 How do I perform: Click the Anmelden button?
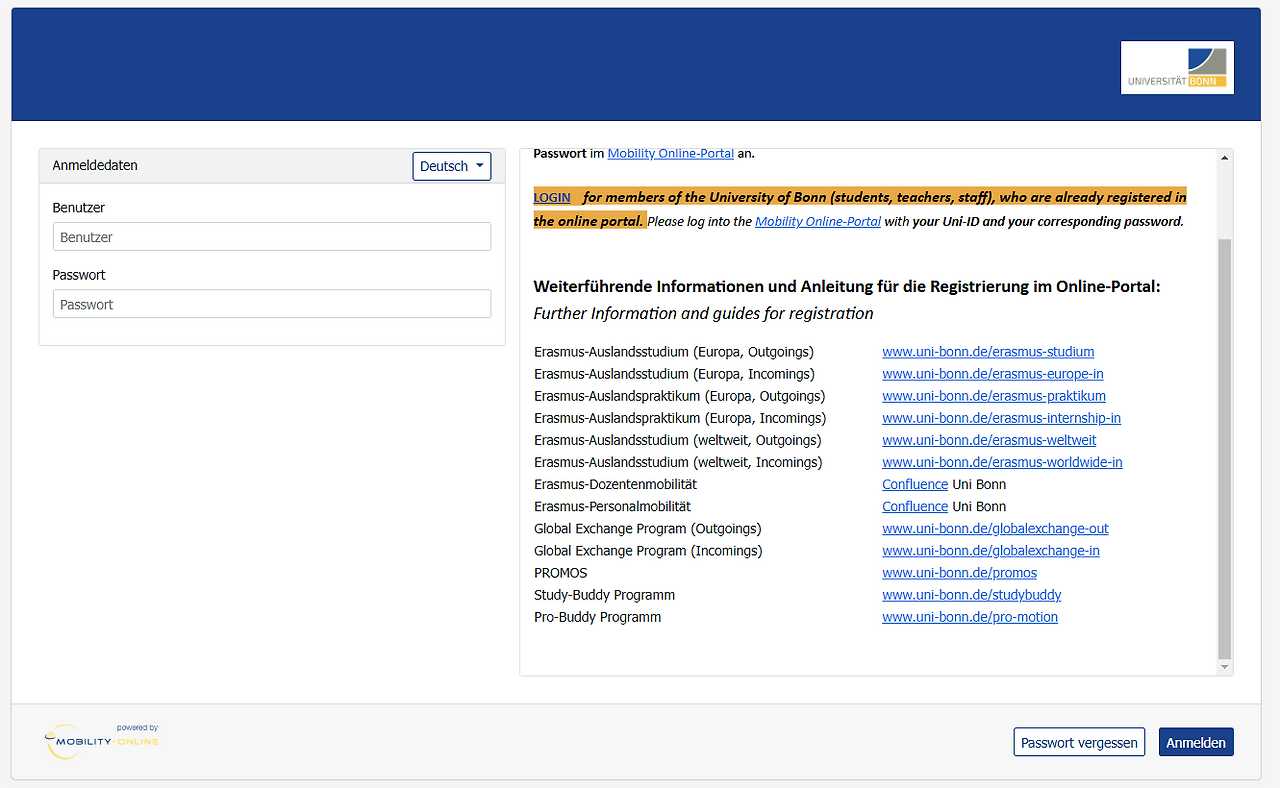tap(1196, 742)
